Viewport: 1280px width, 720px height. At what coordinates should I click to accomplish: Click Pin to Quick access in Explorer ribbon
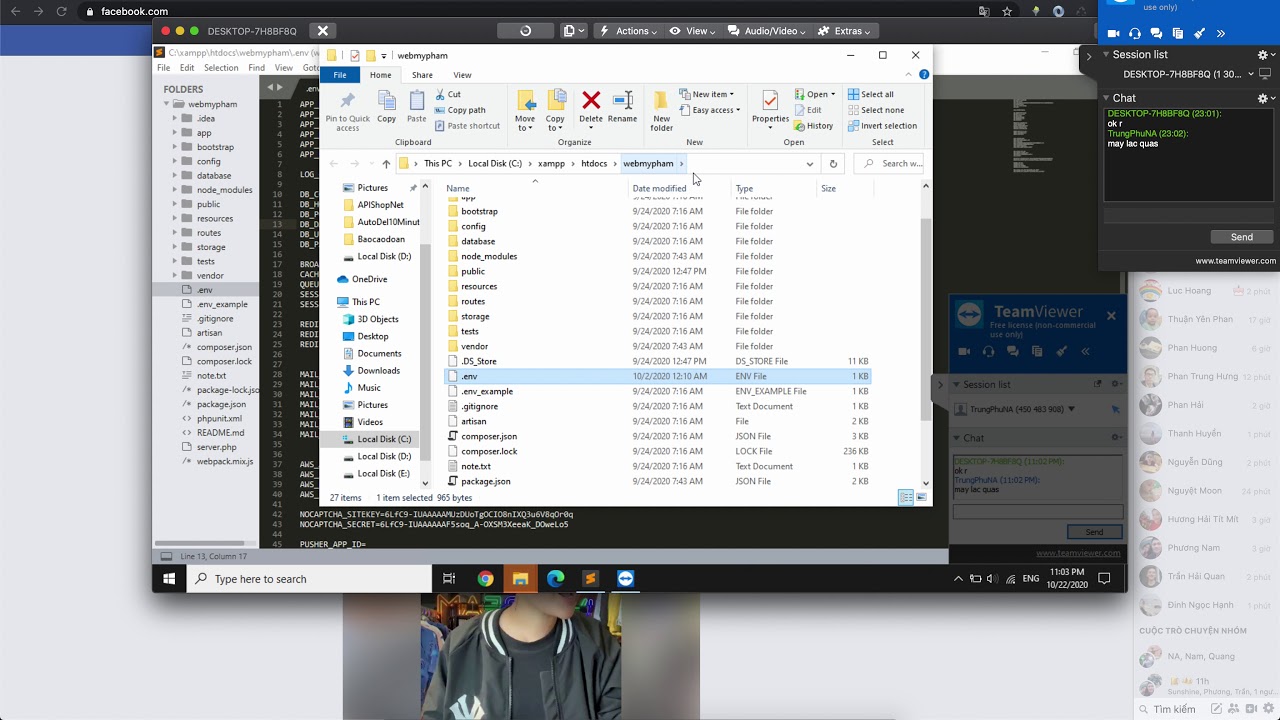347,110
